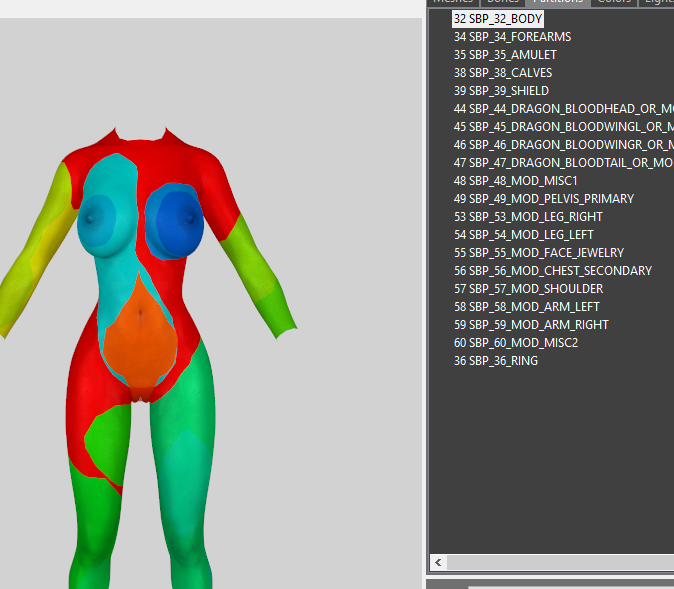This screenshot has height=589, width=674.
Task: Select the 58 SBP_58_MOD_ARM_LEFT partition
Action: point(527,307)
